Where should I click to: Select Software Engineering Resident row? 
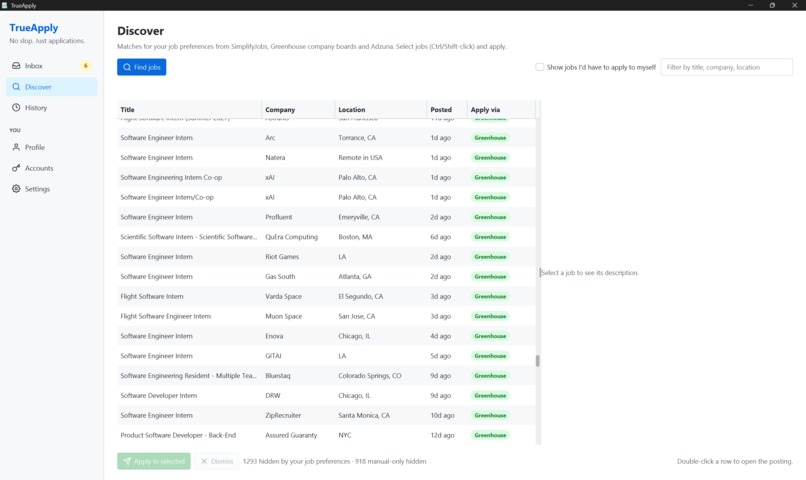coord(326,376)
